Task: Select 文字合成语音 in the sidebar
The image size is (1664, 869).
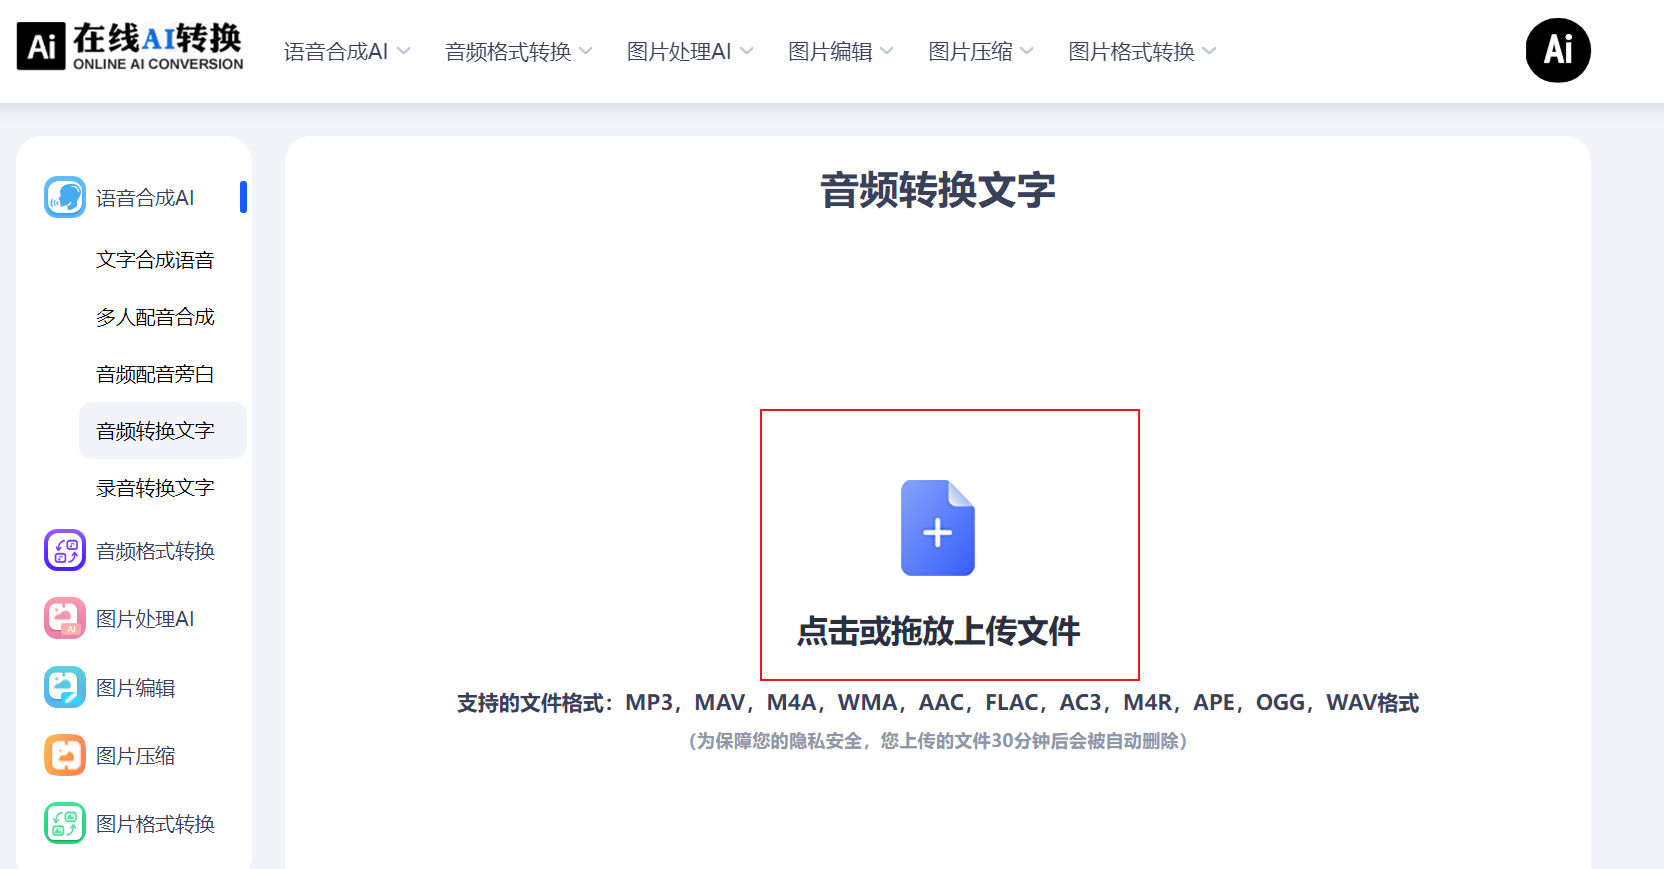Action: (155, 260)
